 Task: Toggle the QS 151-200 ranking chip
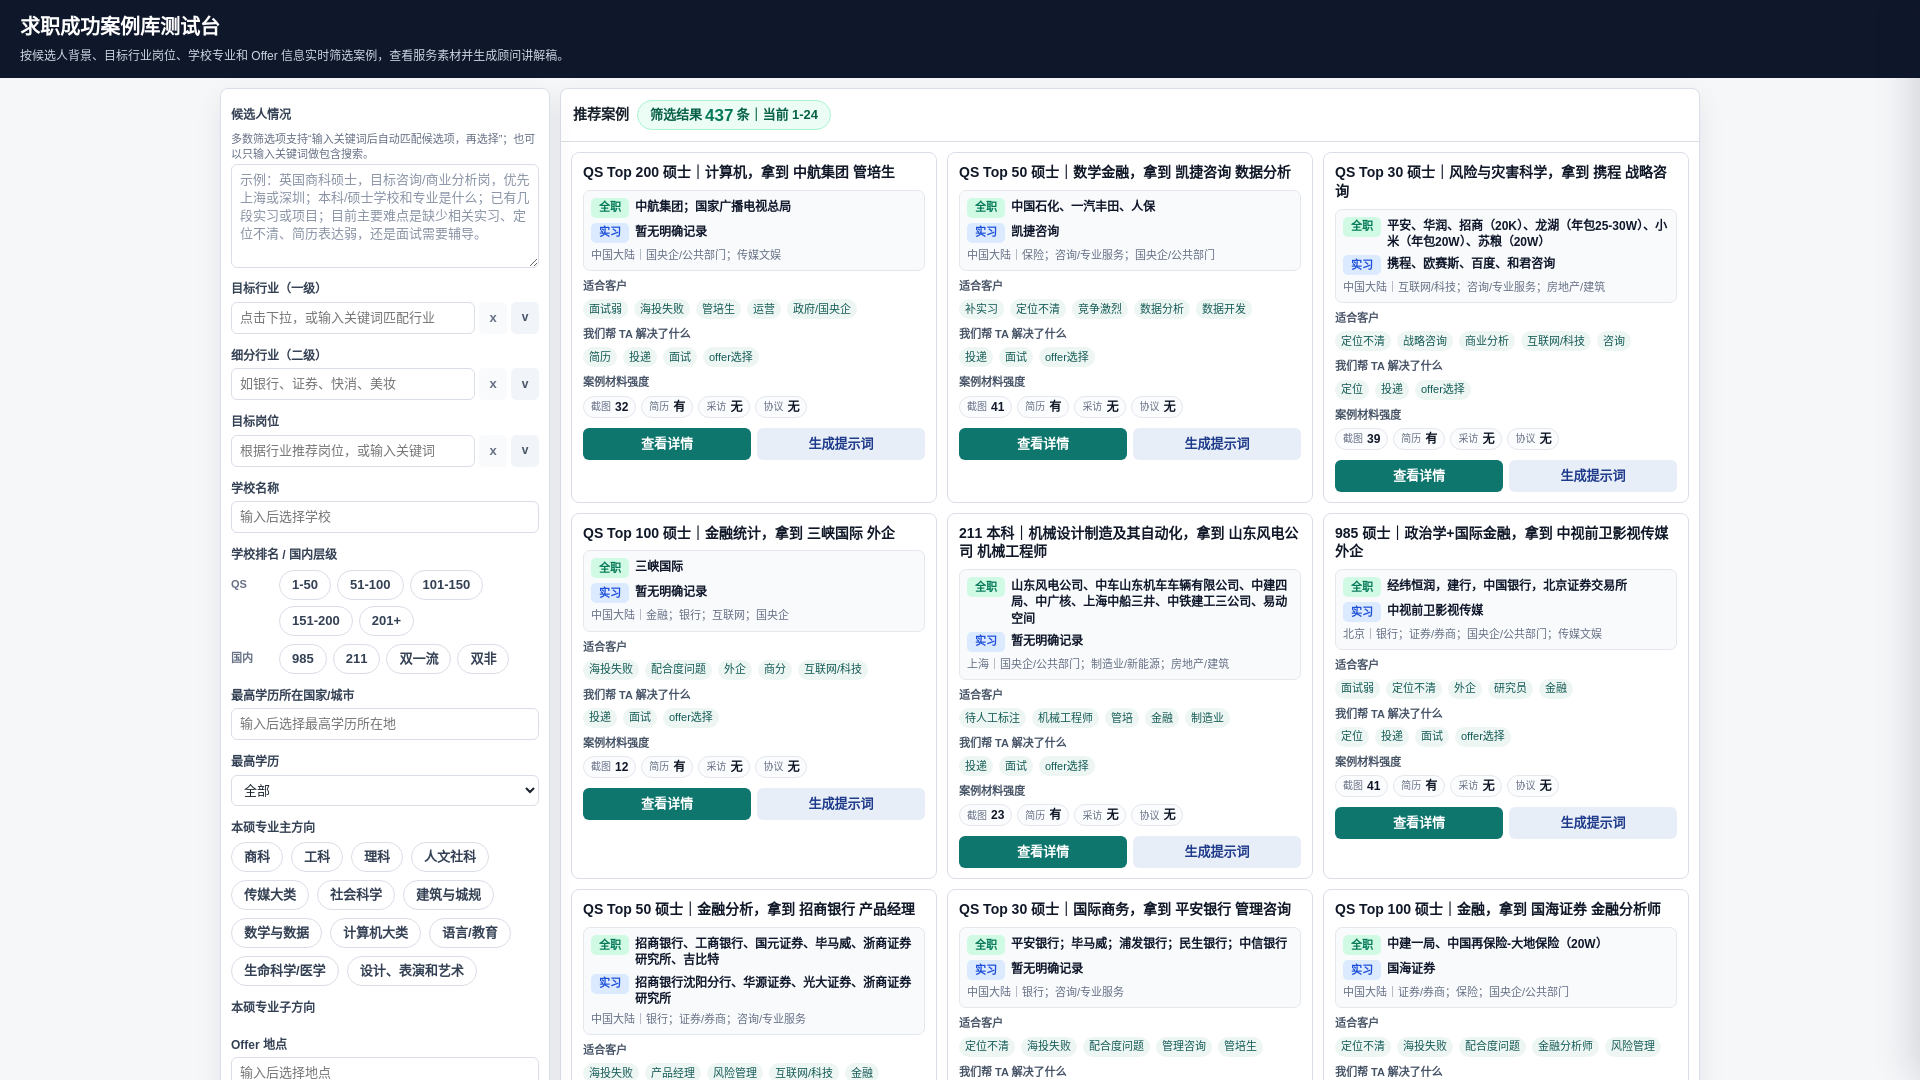click(x=316, y=621)
